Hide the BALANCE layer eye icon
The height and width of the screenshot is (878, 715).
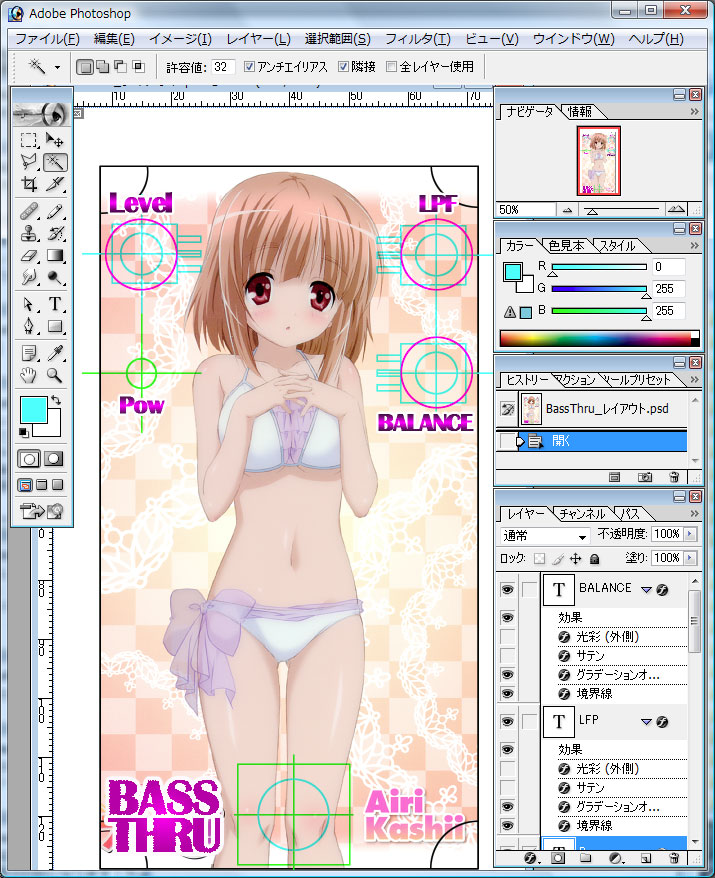(507, 590)
